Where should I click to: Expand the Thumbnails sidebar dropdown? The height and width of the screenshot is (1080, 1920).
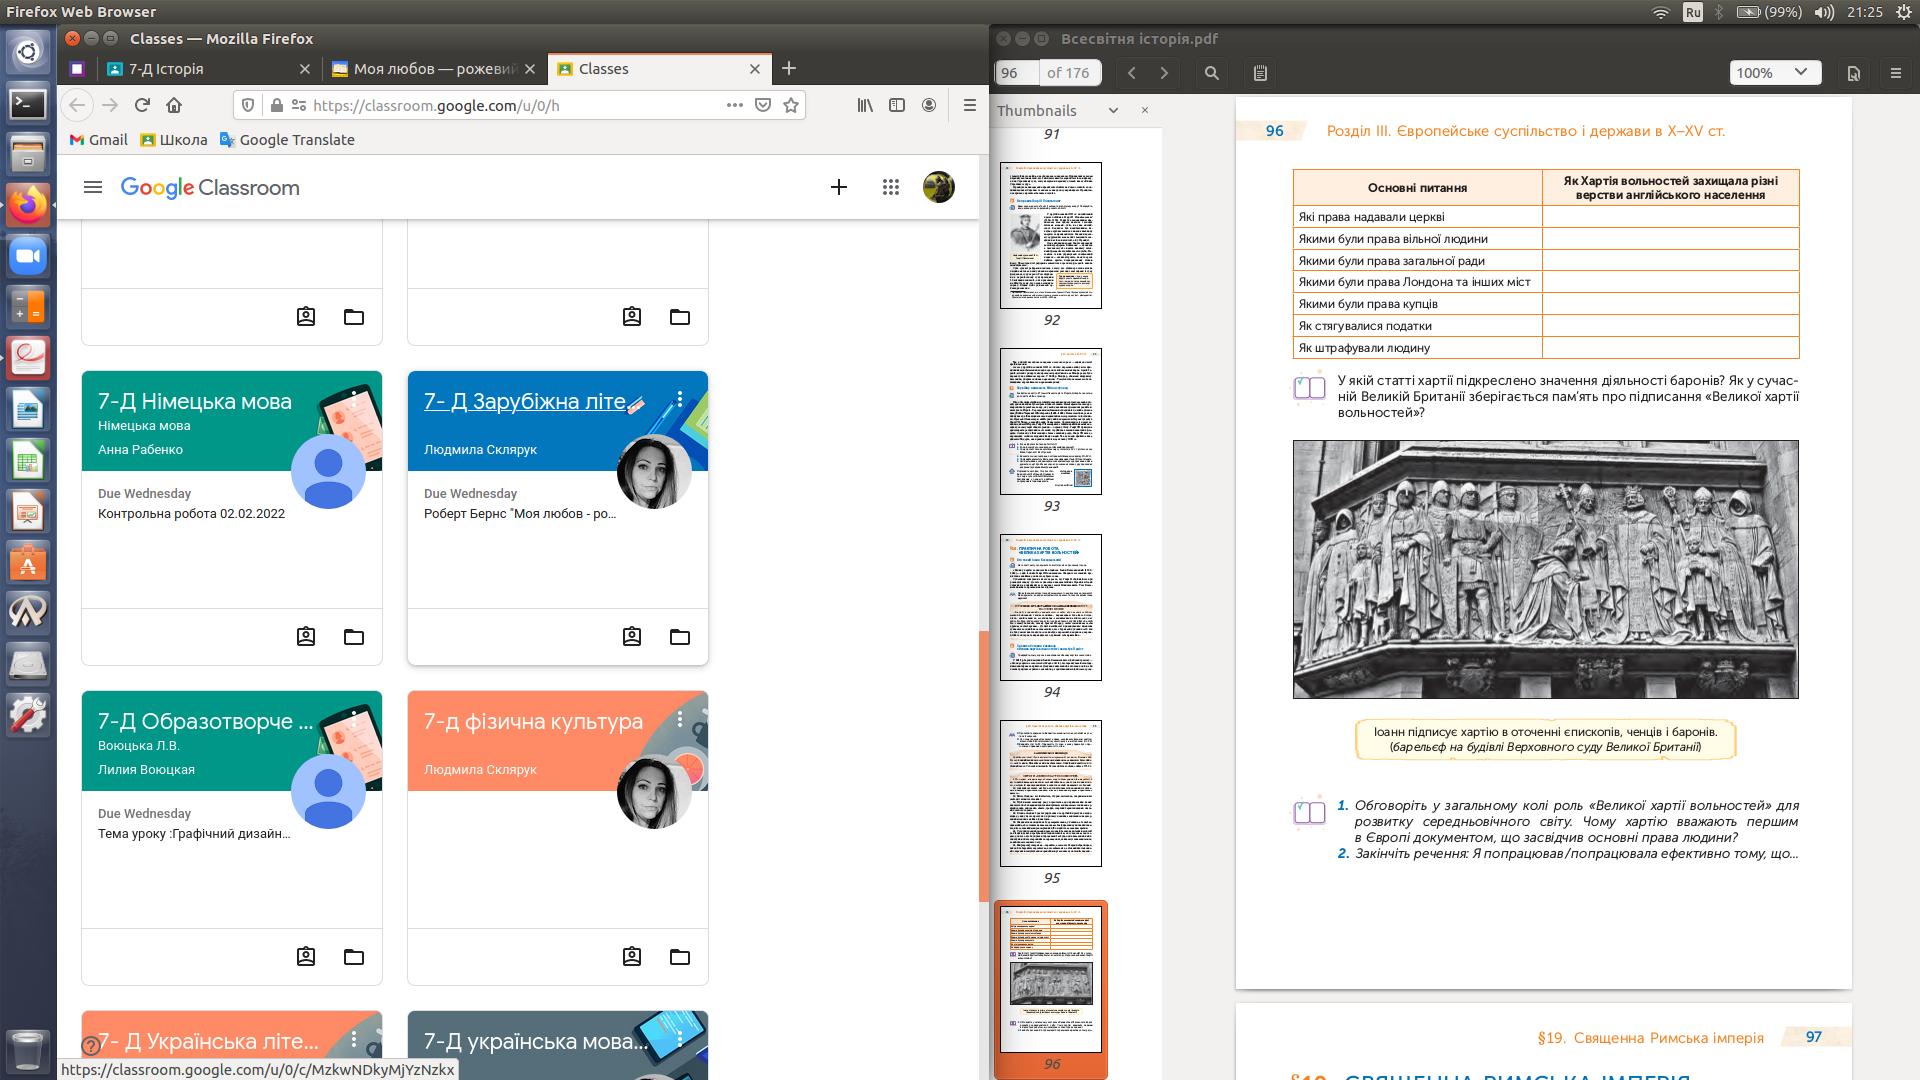[1113, 111]
